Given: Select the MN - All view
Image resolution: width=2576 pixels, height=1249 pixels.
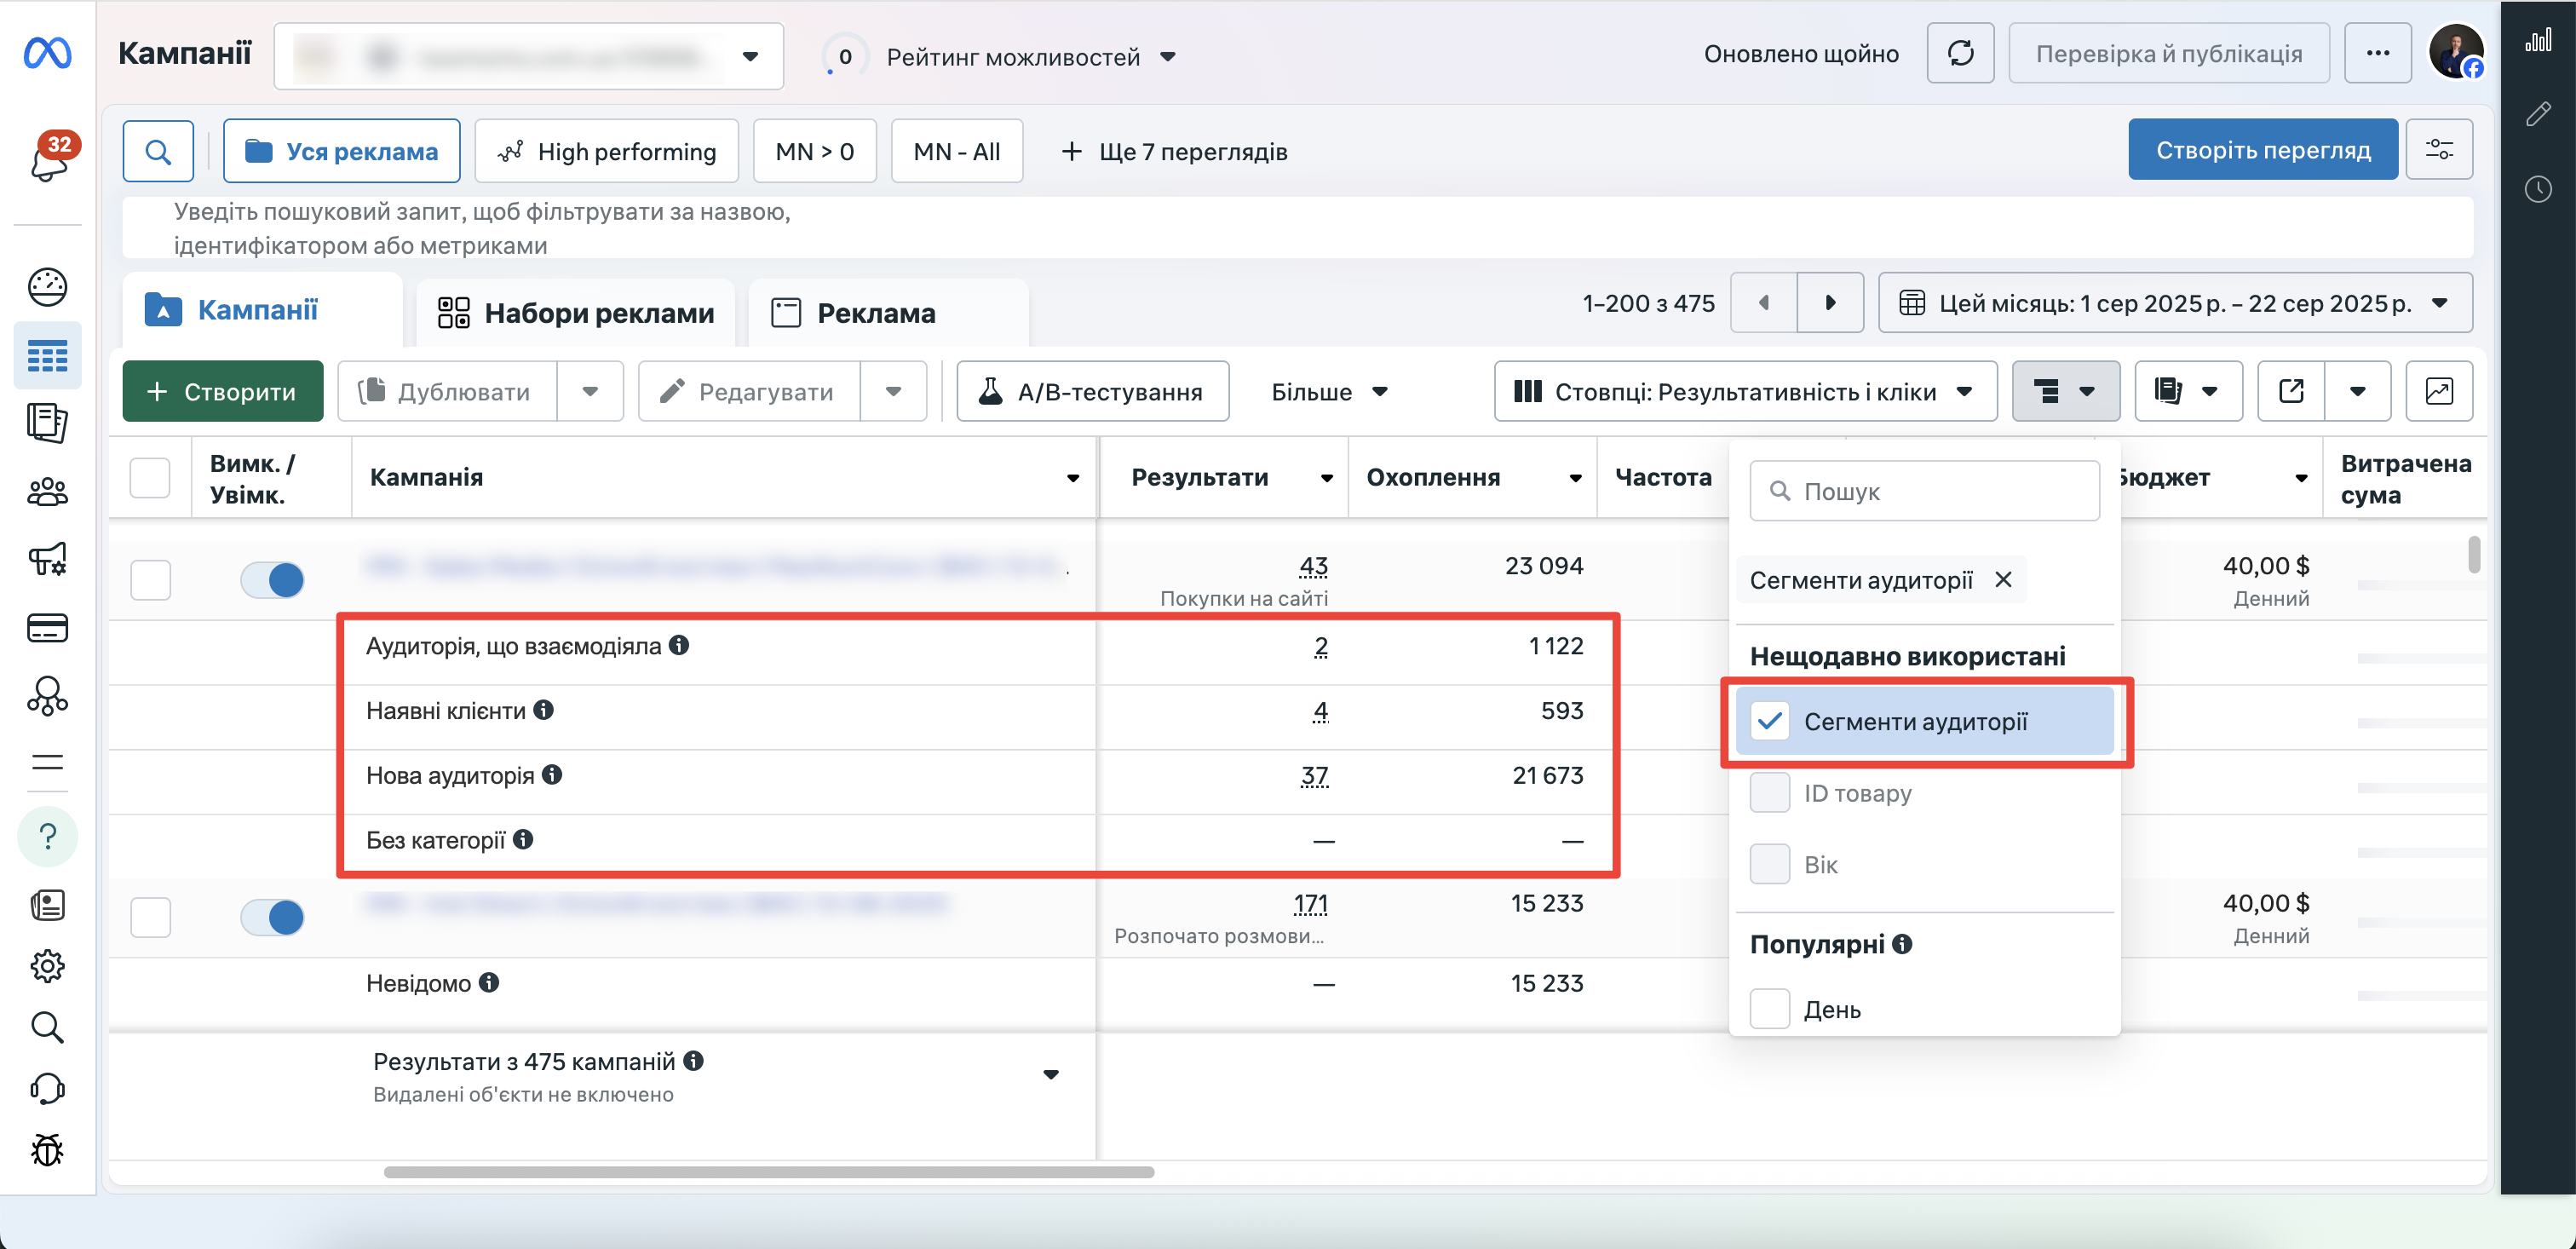Looking at the screenshot, I should [957, 151].
